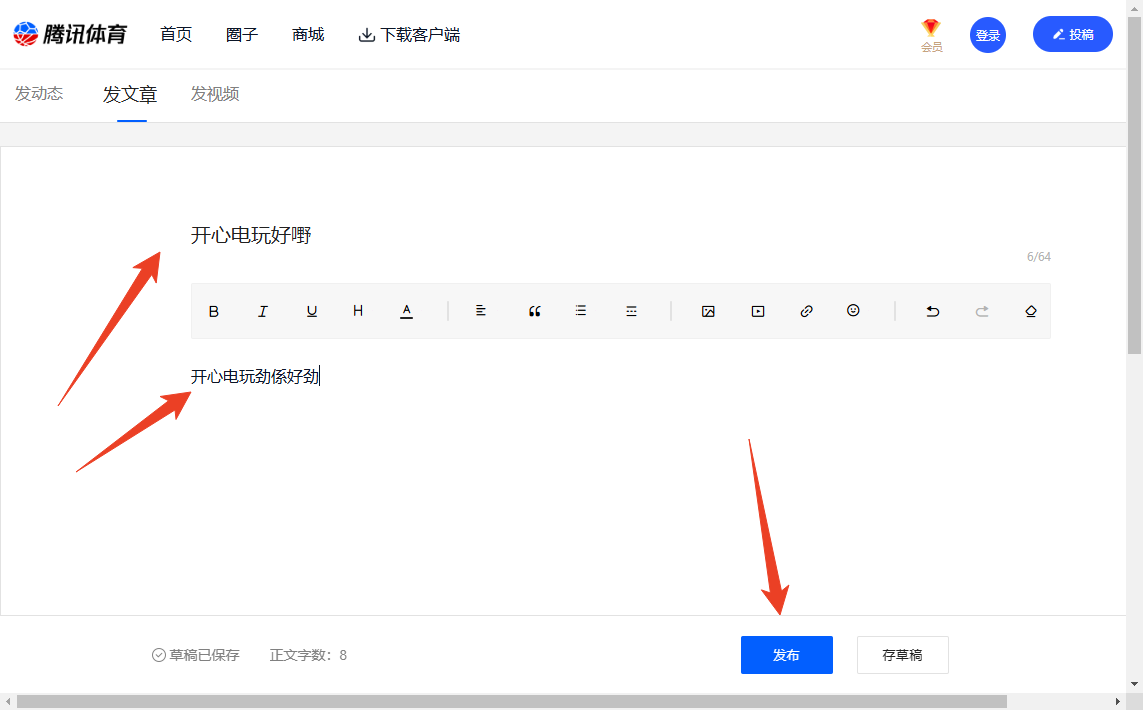Image resolution: width=1143 pixels, height=710 pixels.
Task: Click the 草稿已保存 status text
Action: click(195, 655)
